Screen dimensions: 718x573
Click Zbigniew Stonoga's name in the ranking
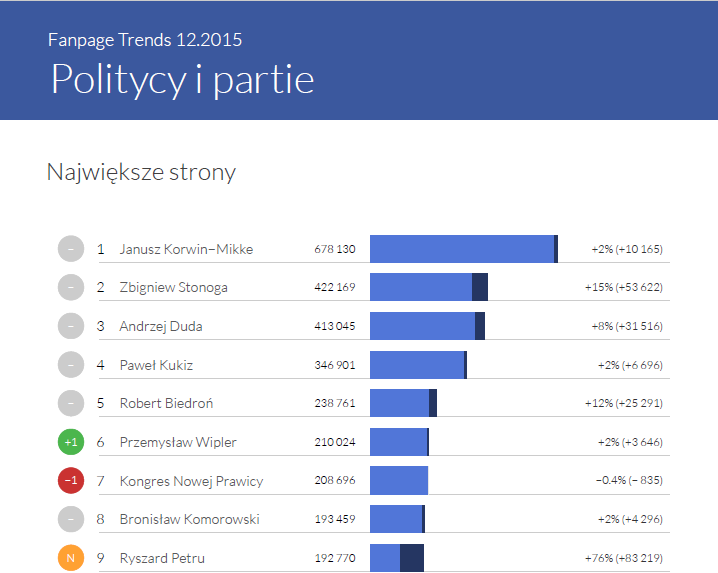pos(173,288)
